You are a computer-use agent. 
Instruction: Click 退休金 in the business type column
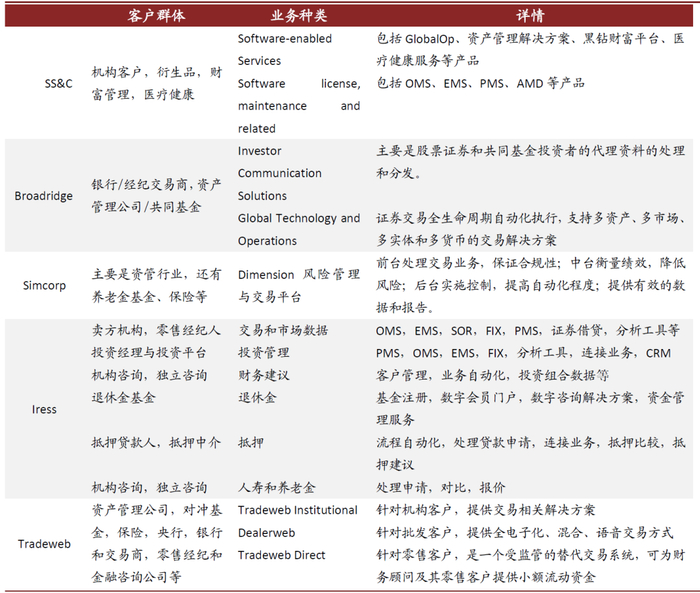click(257, 397)
